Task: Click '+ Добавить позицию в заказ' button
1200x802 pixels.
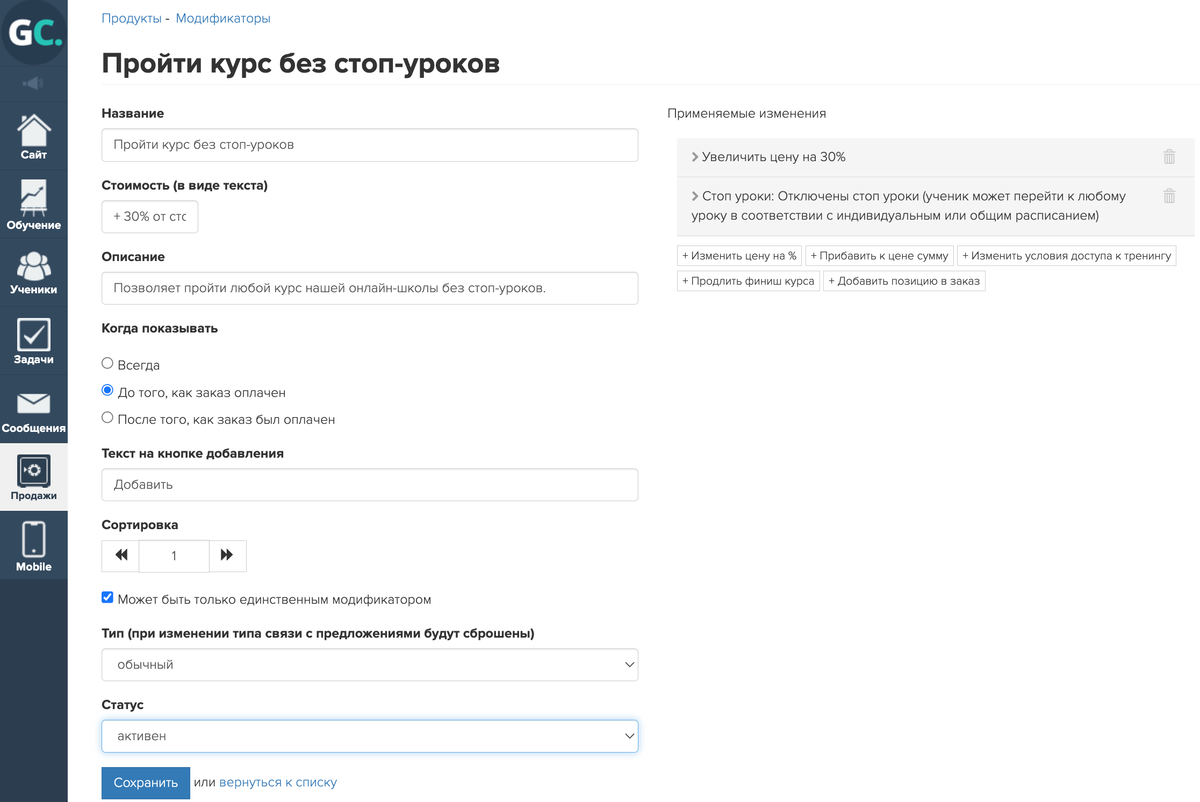Action: 905,281
